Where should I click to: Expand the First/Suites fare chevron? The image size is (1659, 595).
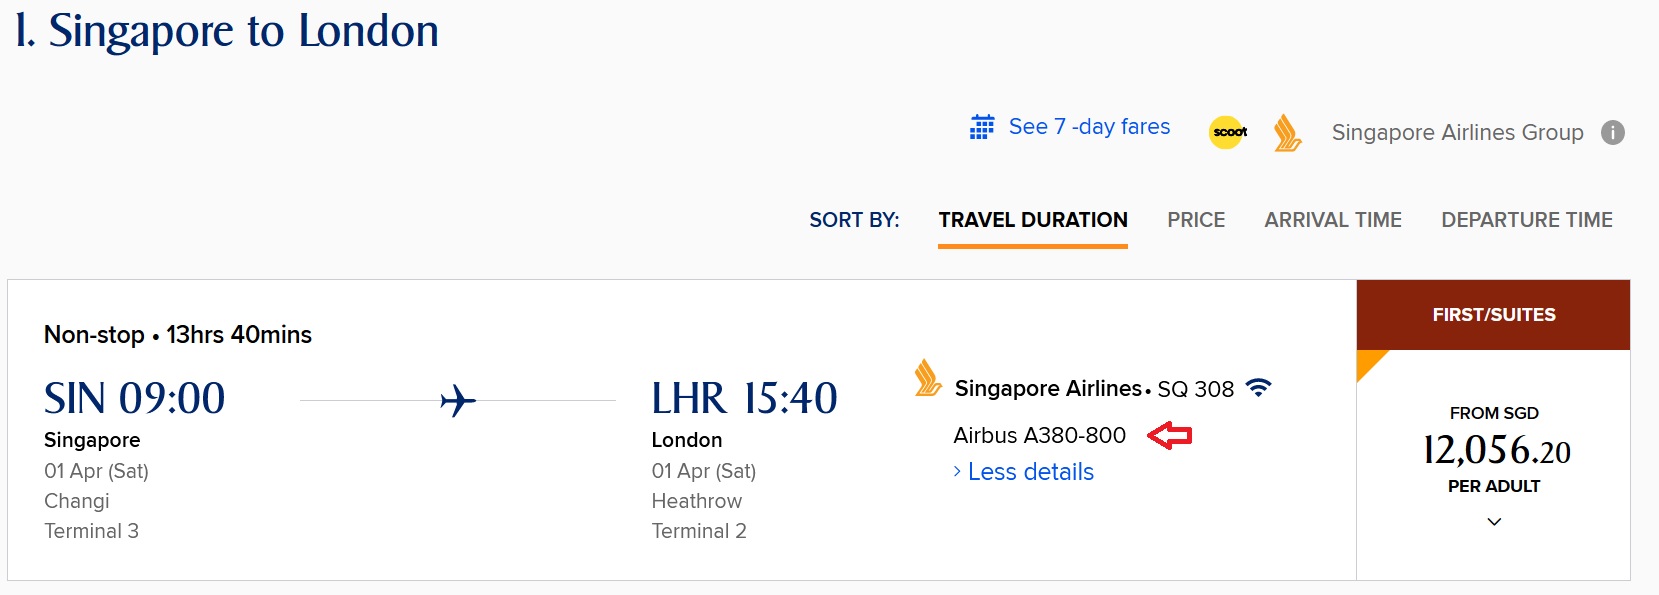(x=1494, y=522)
